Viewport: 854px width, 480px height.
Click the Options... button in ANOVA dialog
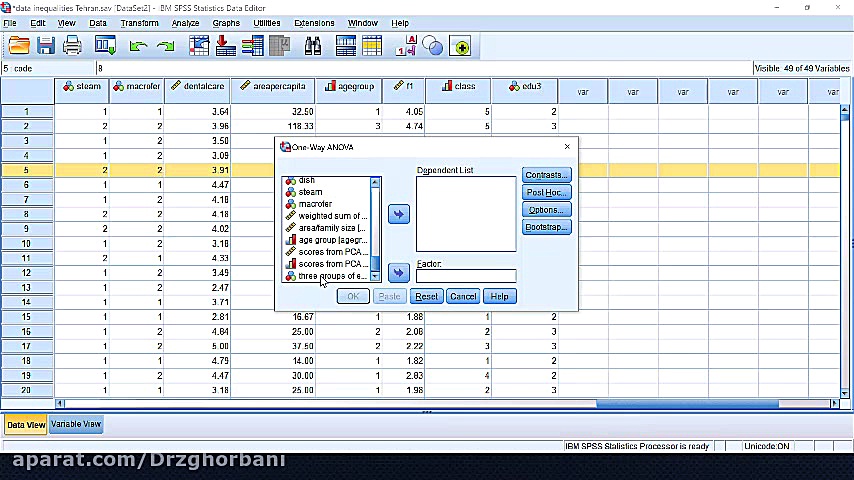546,210
